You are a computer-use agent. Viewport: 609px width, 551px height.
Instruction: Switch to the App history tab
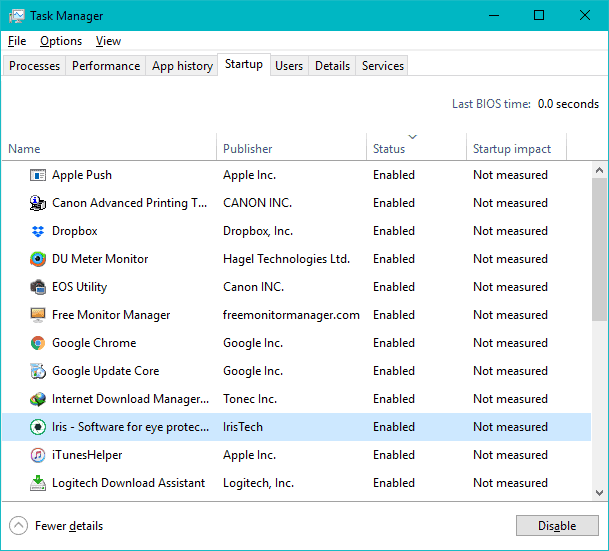[182, 66]
